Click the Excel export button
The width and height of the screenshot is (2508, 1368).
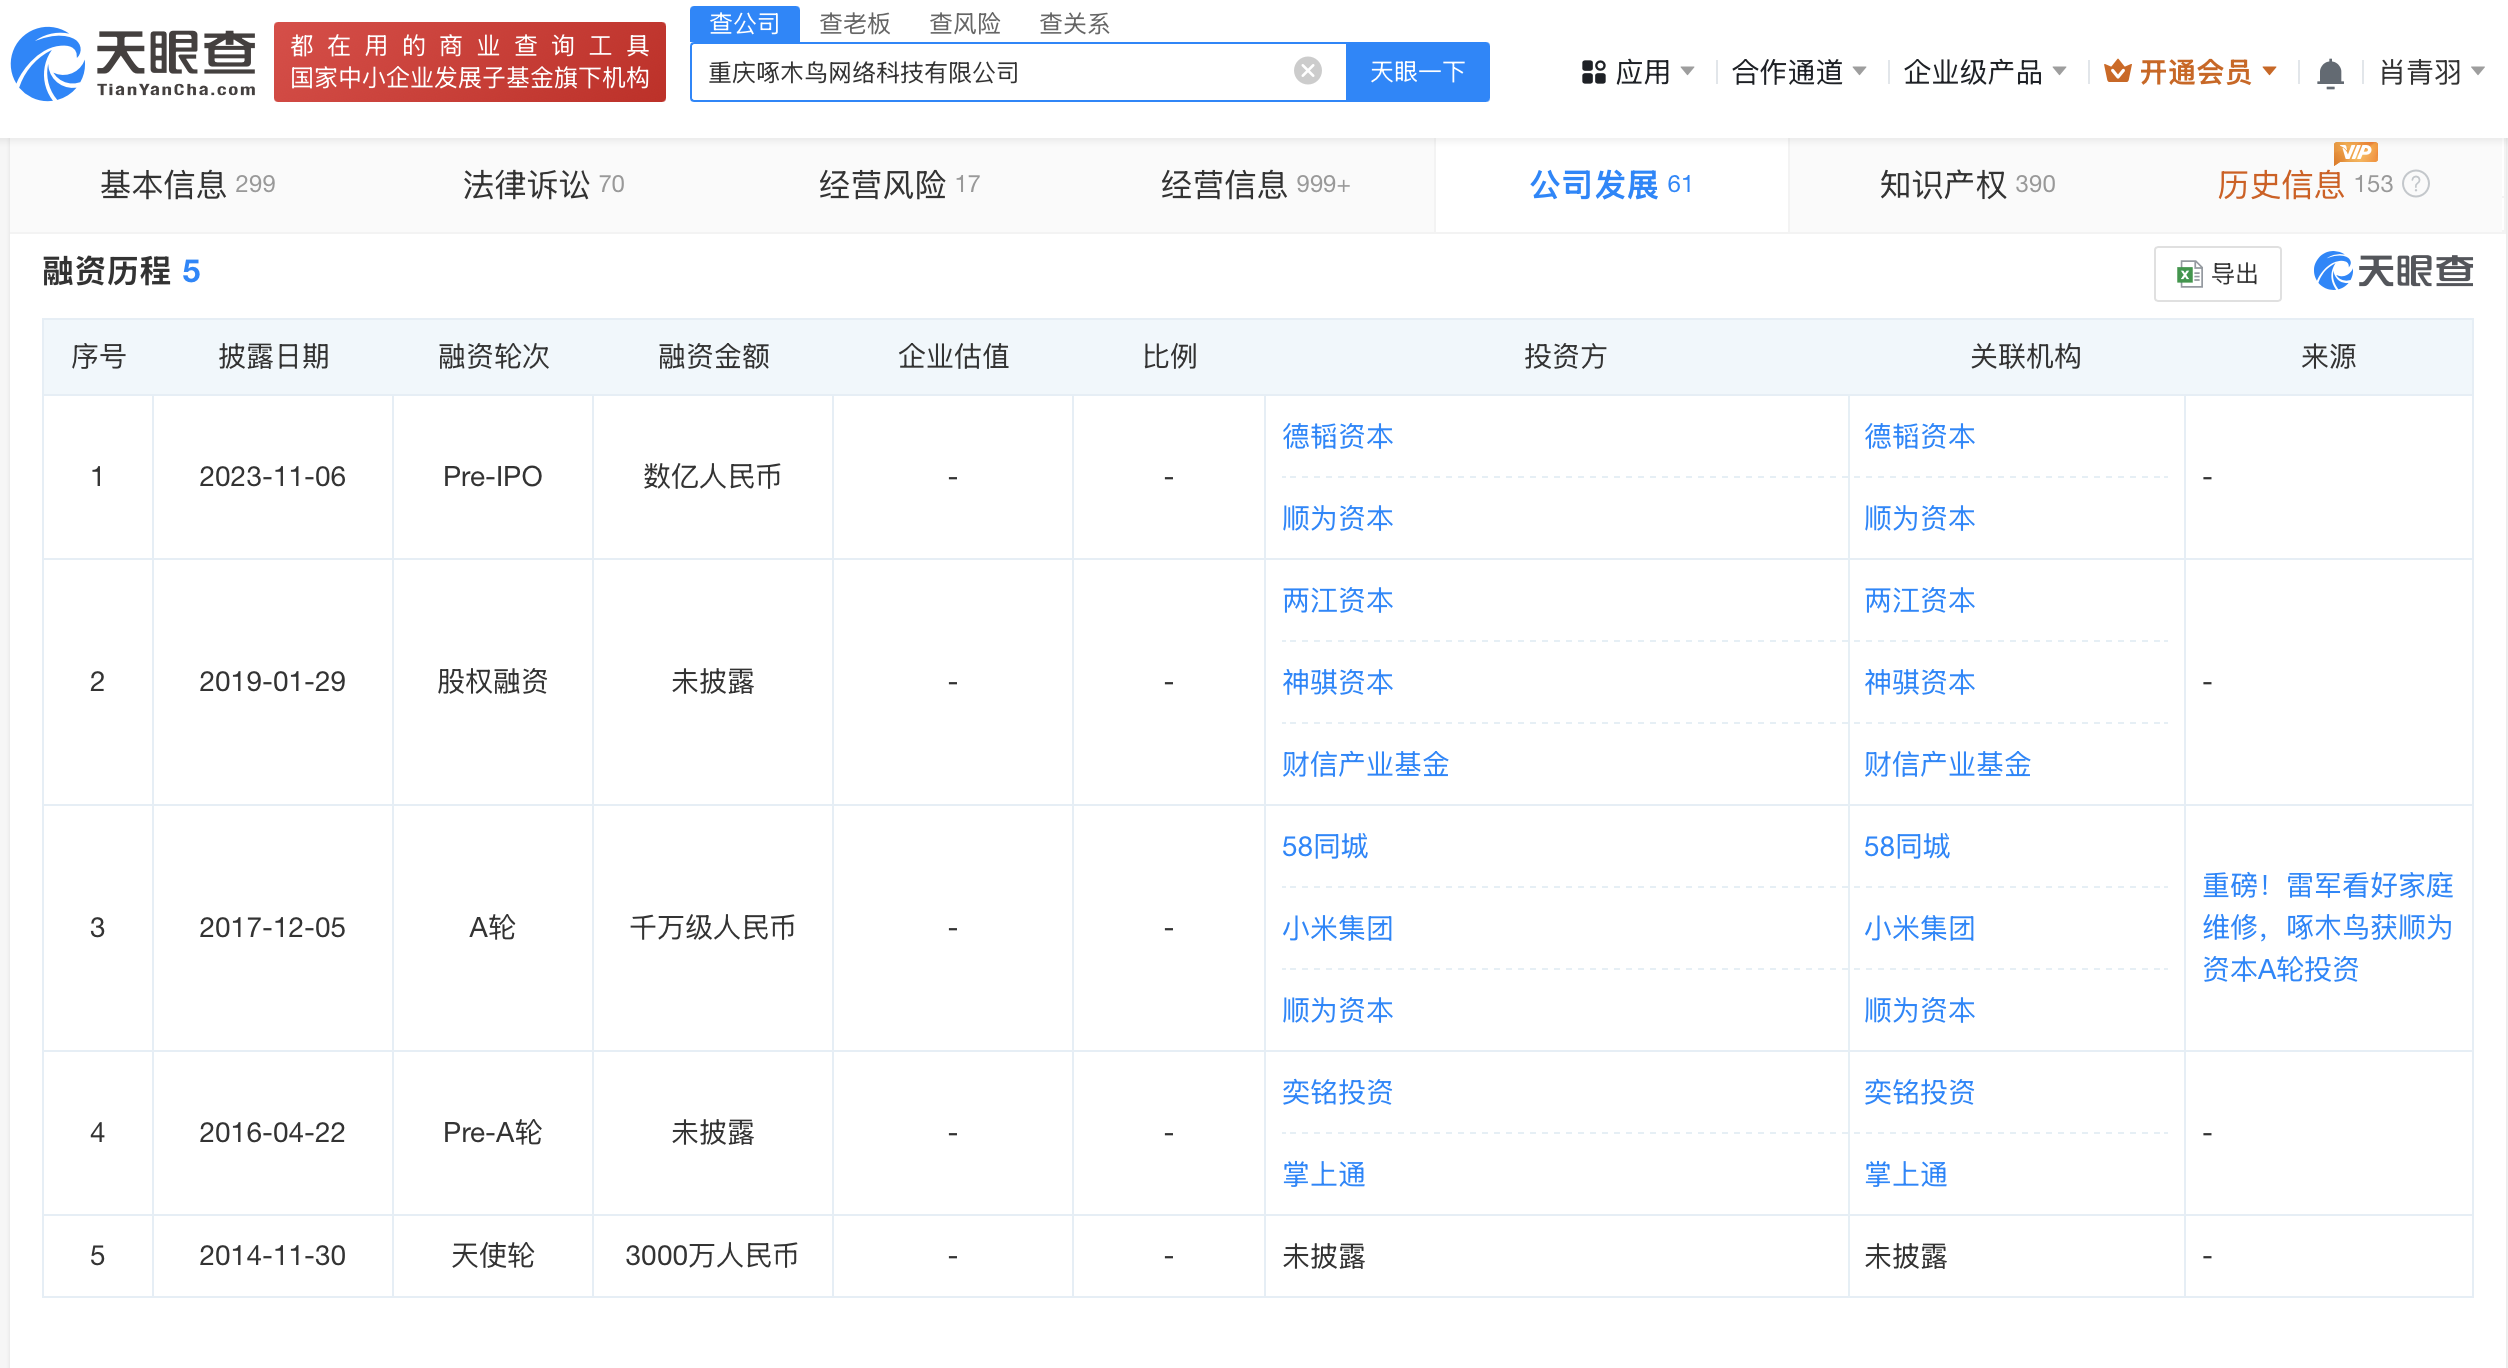pos(2217,274)
